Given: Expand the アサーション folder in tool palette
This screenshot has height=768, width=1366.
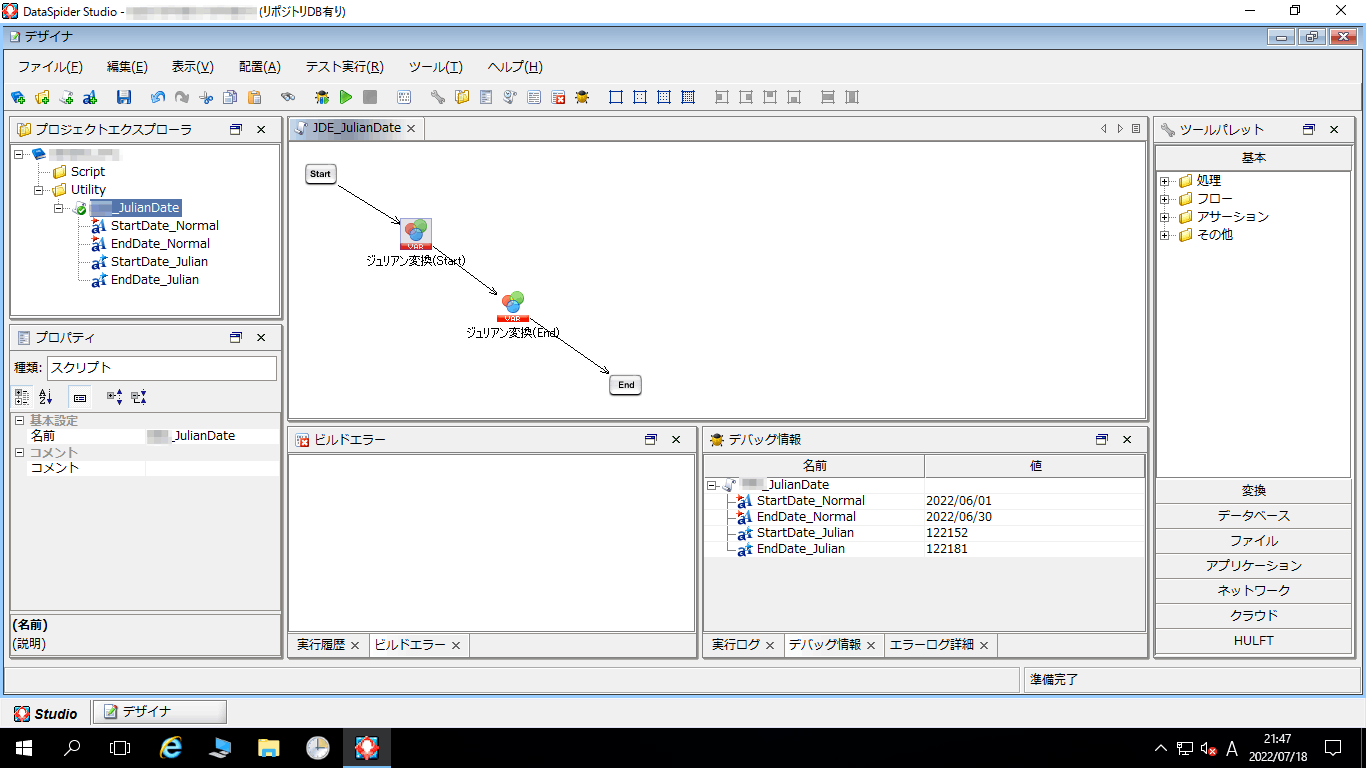Looking at the screenshot, I should coord(1165,218).
